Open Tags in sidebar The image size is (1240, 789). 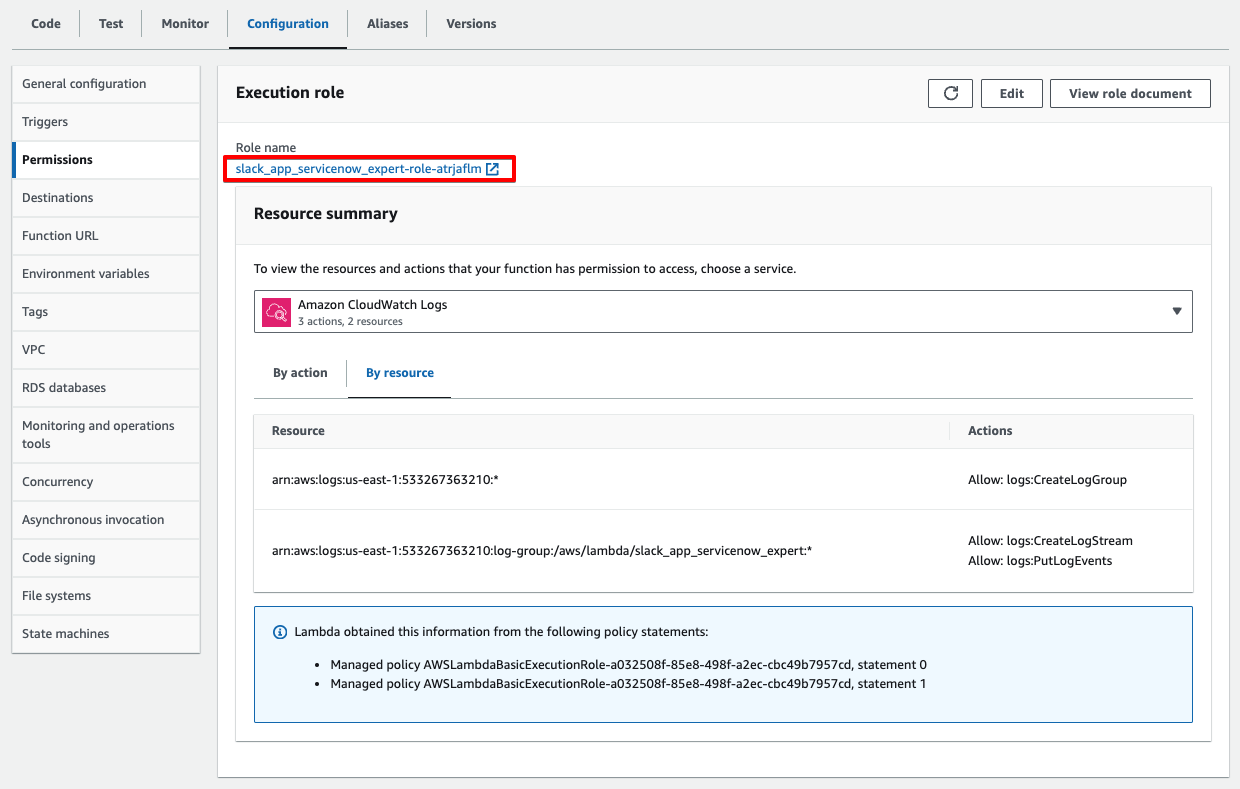tap(106, 312)
